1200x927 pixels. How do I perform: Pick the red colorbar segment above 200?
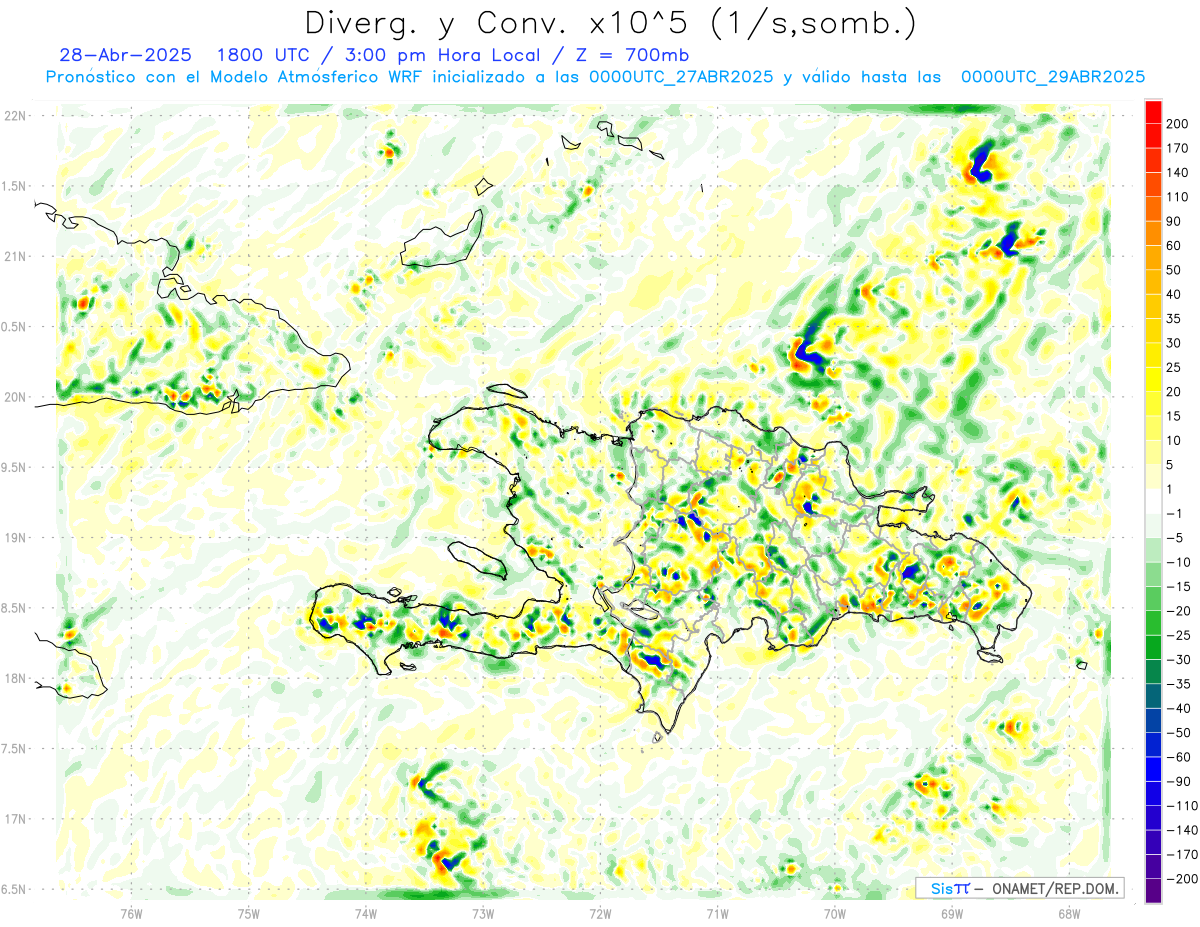click(x=1153, y=112)
